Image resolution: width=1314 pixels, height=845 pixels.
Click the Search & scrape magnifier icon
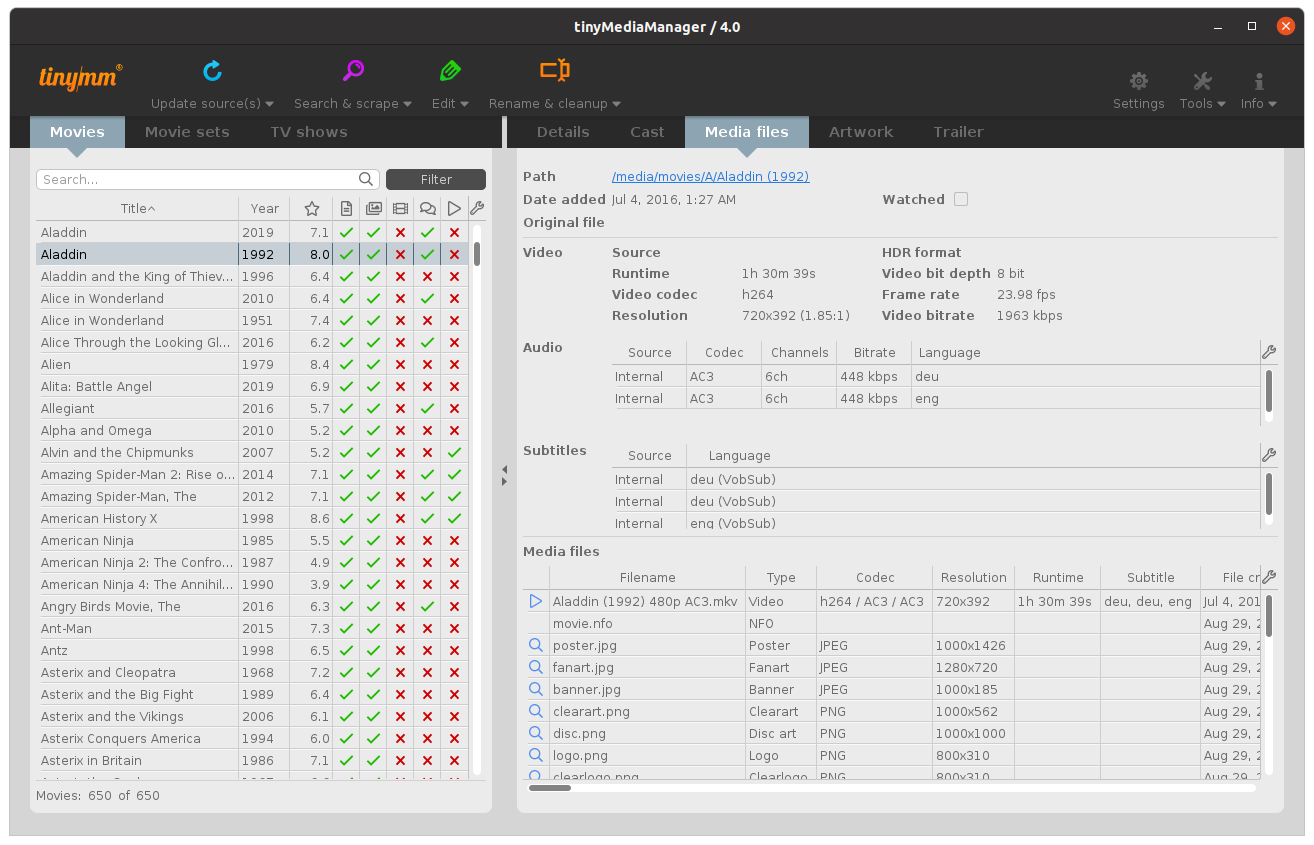[353, 71]
